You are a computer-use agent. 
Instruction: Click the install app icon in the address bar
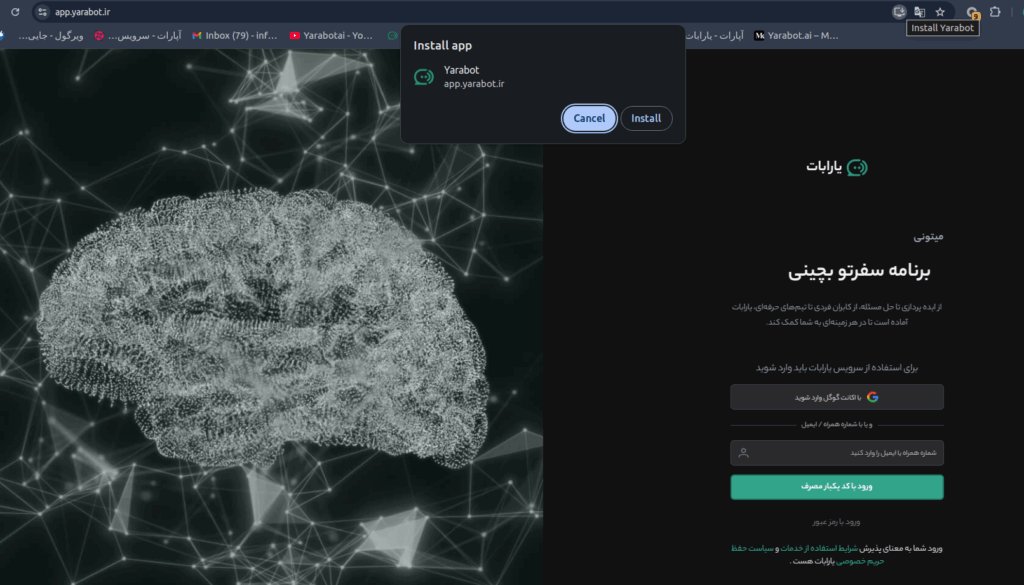pyautogui.click(x=899, y=12)
